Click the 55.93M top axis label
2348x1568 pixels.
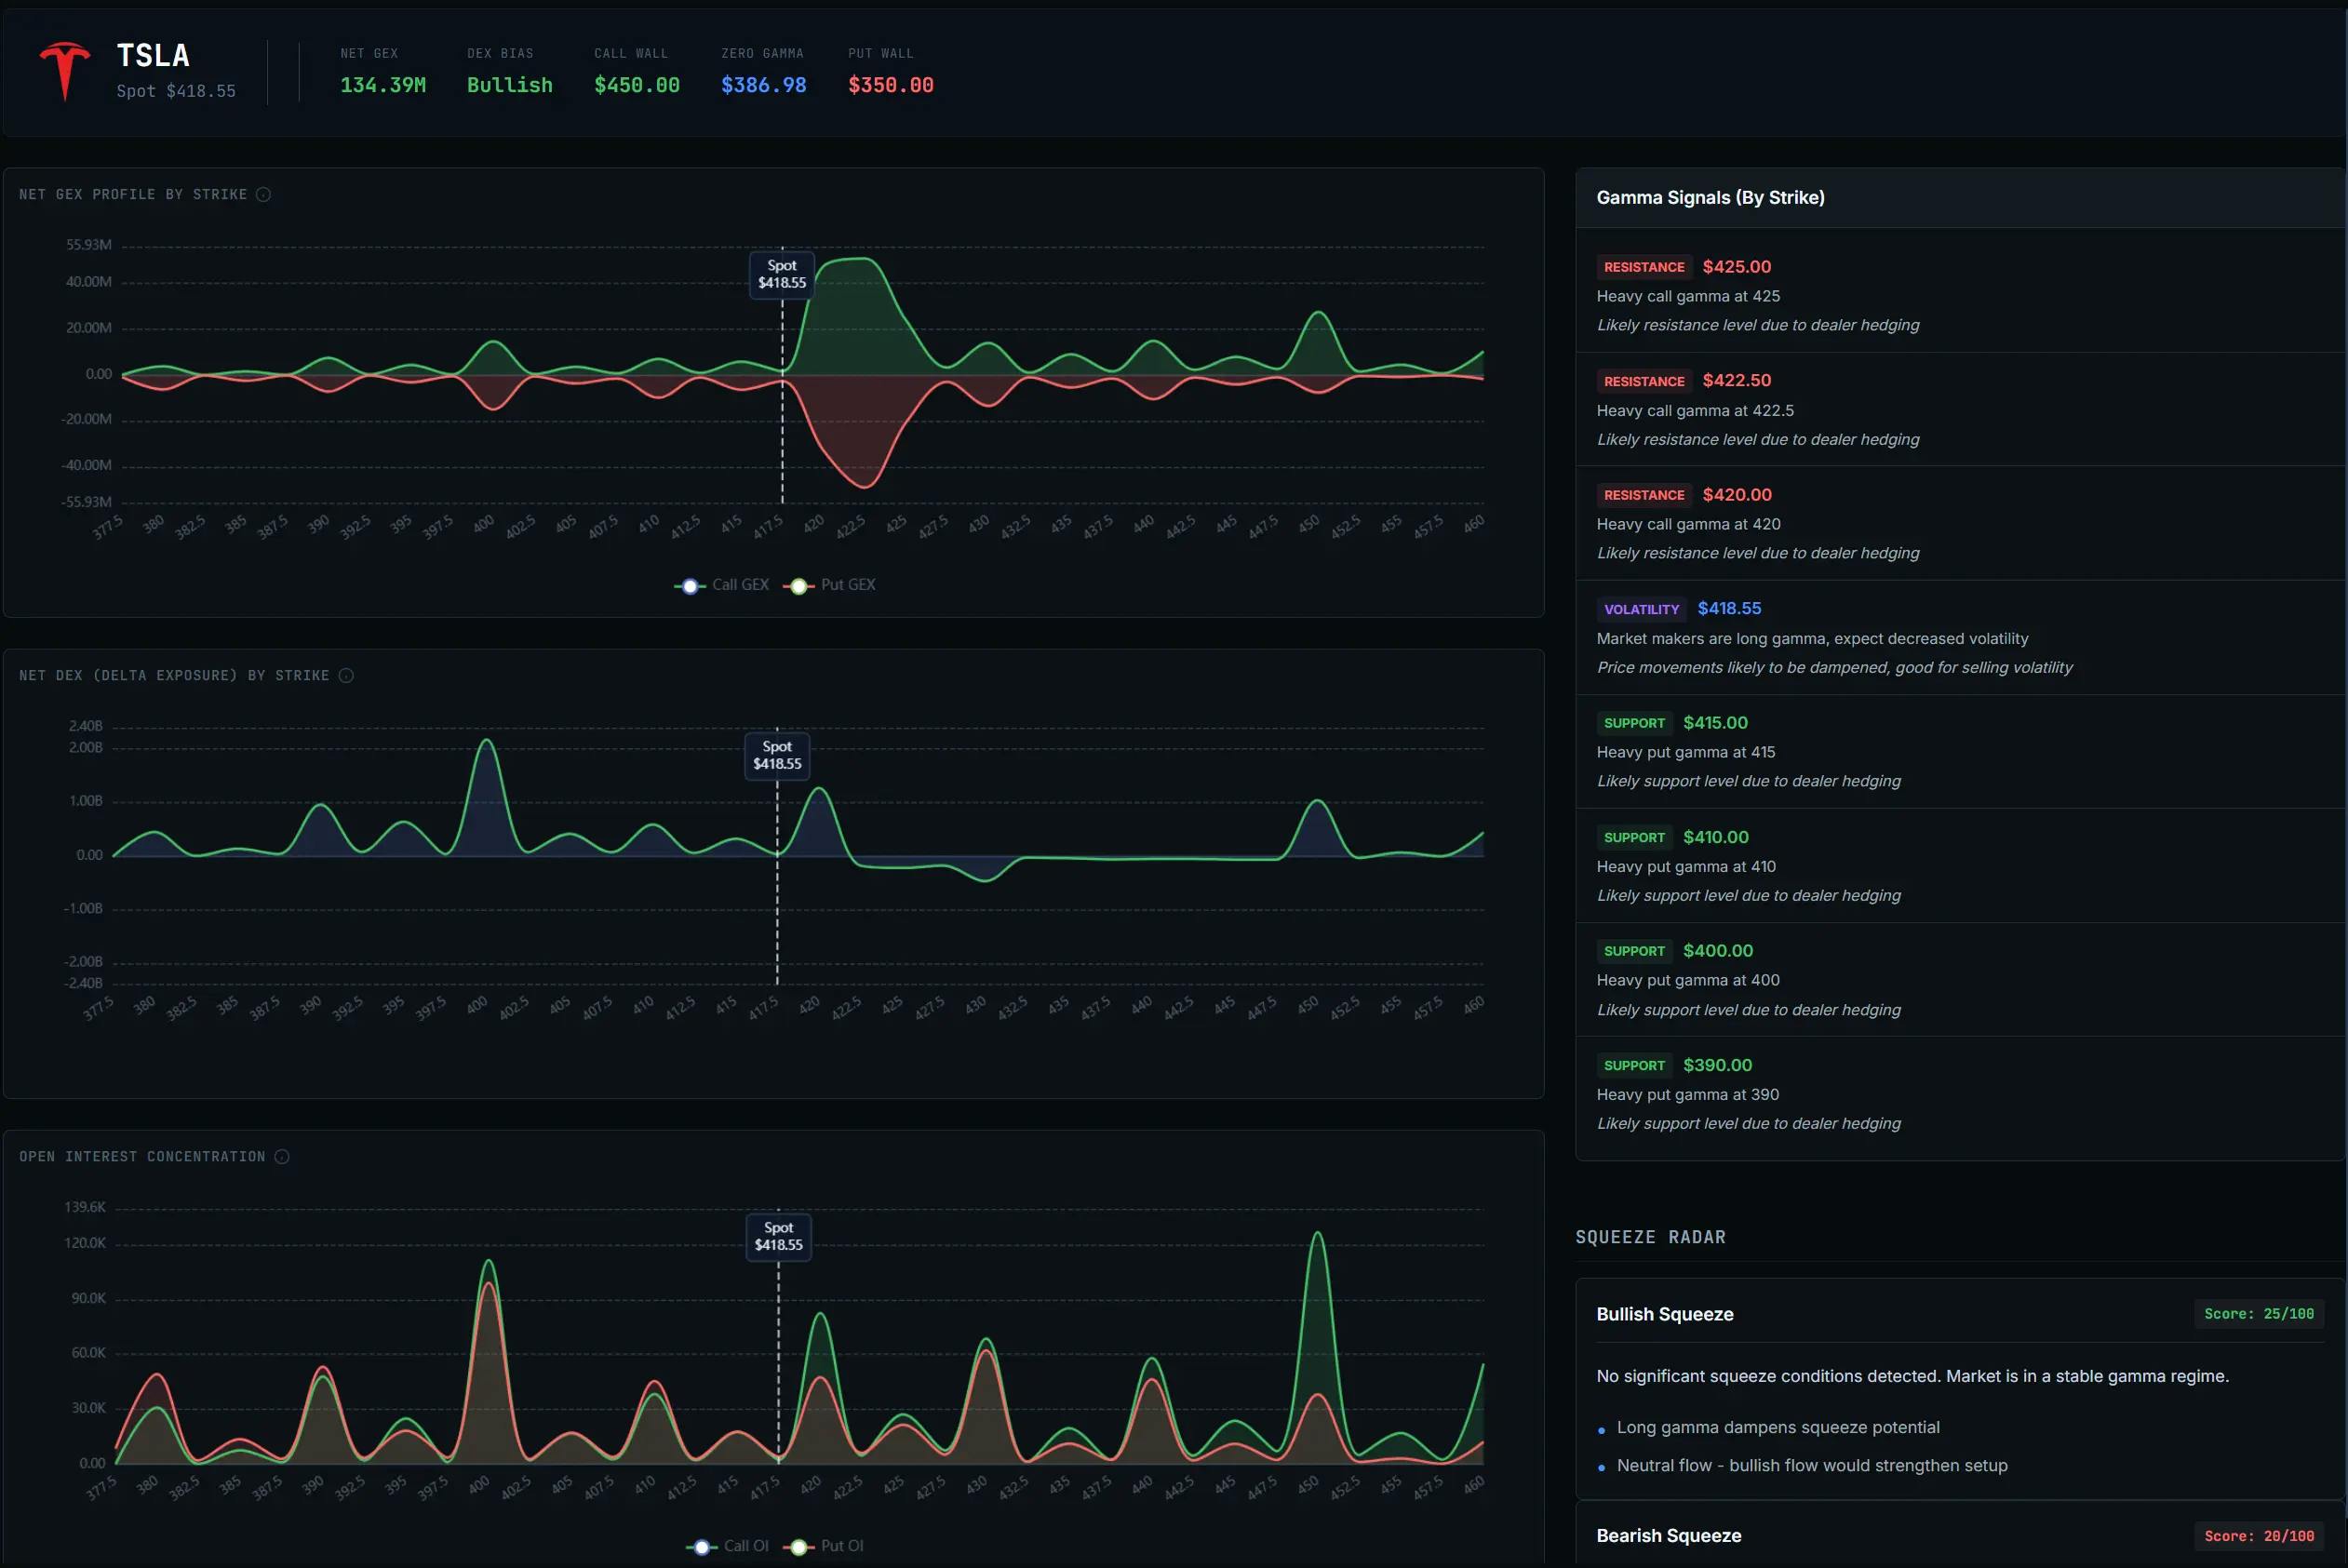point(89,245)
